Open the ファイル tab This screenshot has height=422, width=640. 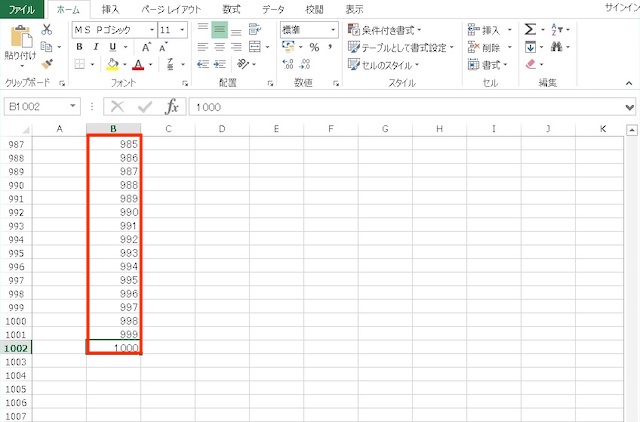pos(22,8)
